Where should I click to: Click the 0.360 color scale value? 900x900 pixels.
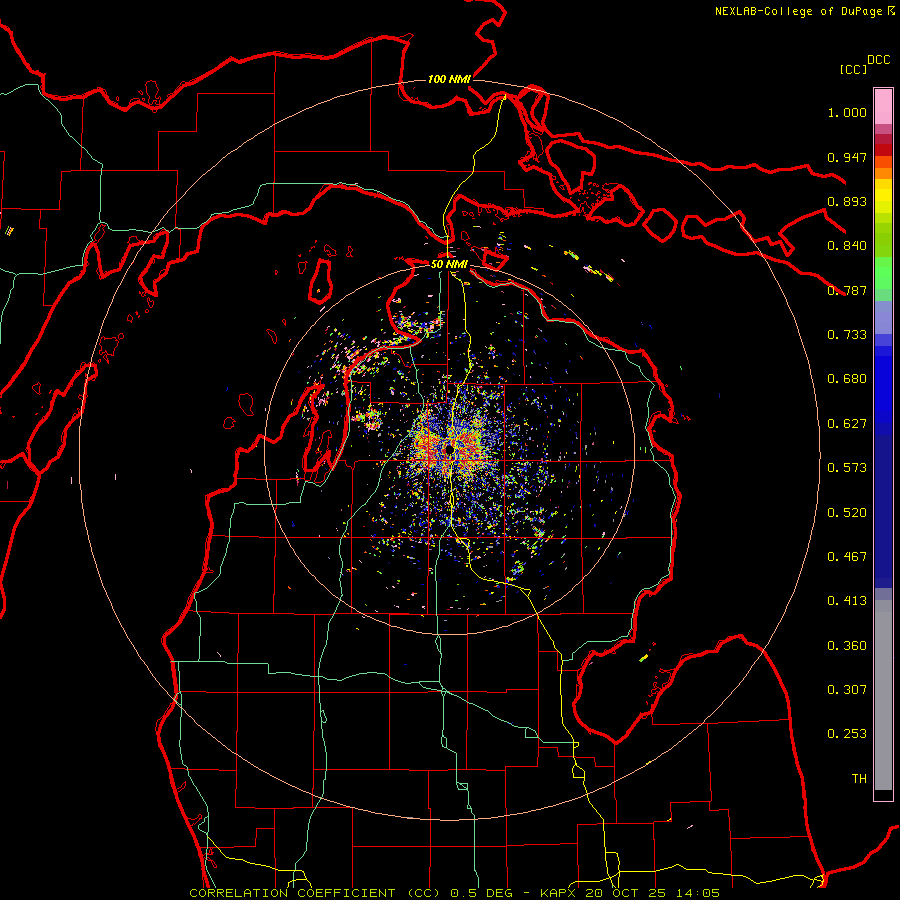click(847, 646)
